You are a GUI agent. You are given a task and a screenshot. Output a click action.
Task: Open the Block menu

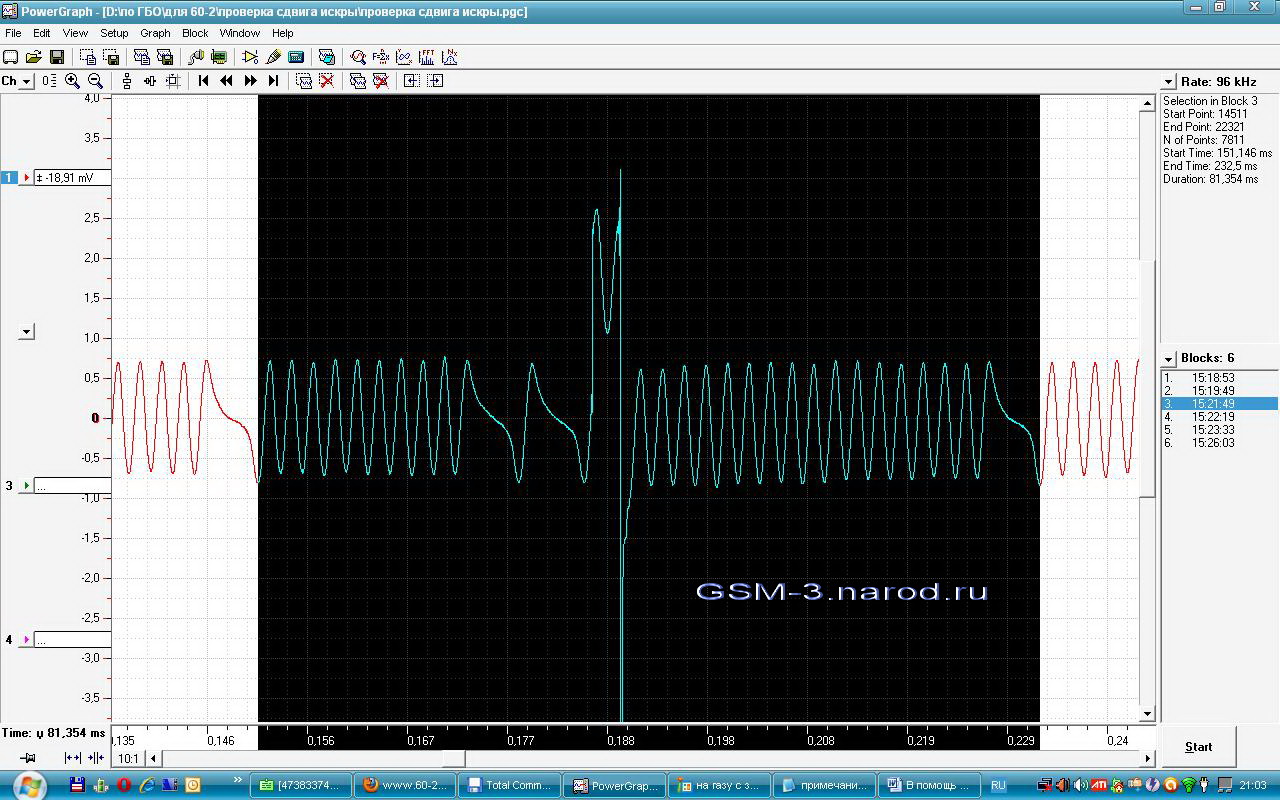tap(195, 33)
